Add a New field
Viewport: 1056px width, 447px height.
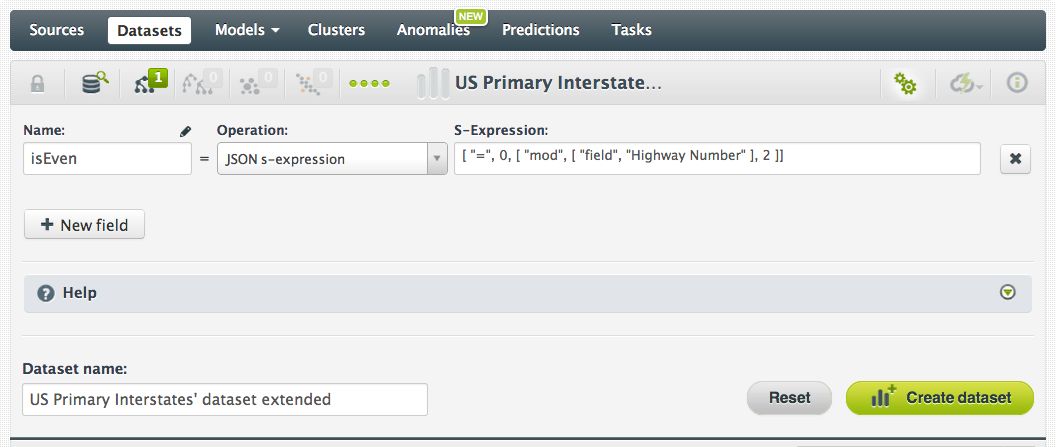pyautogui.click(x=84, y=225)
